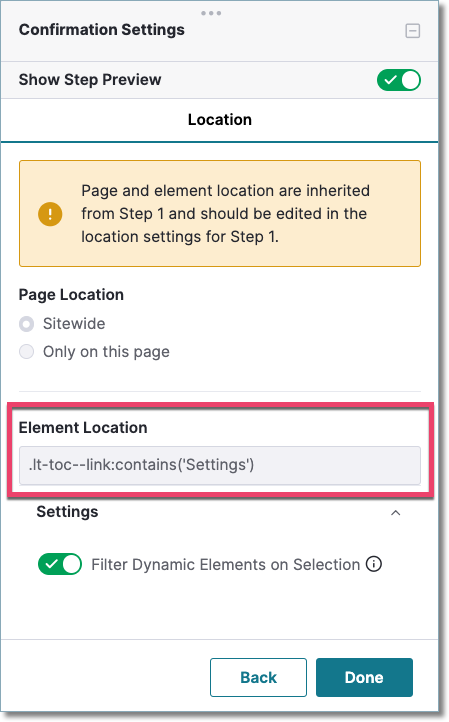Click the white checkmark inside Show Step Preview switch
Image resolution: width=449 pixels, height=722 pixels.
390,80
